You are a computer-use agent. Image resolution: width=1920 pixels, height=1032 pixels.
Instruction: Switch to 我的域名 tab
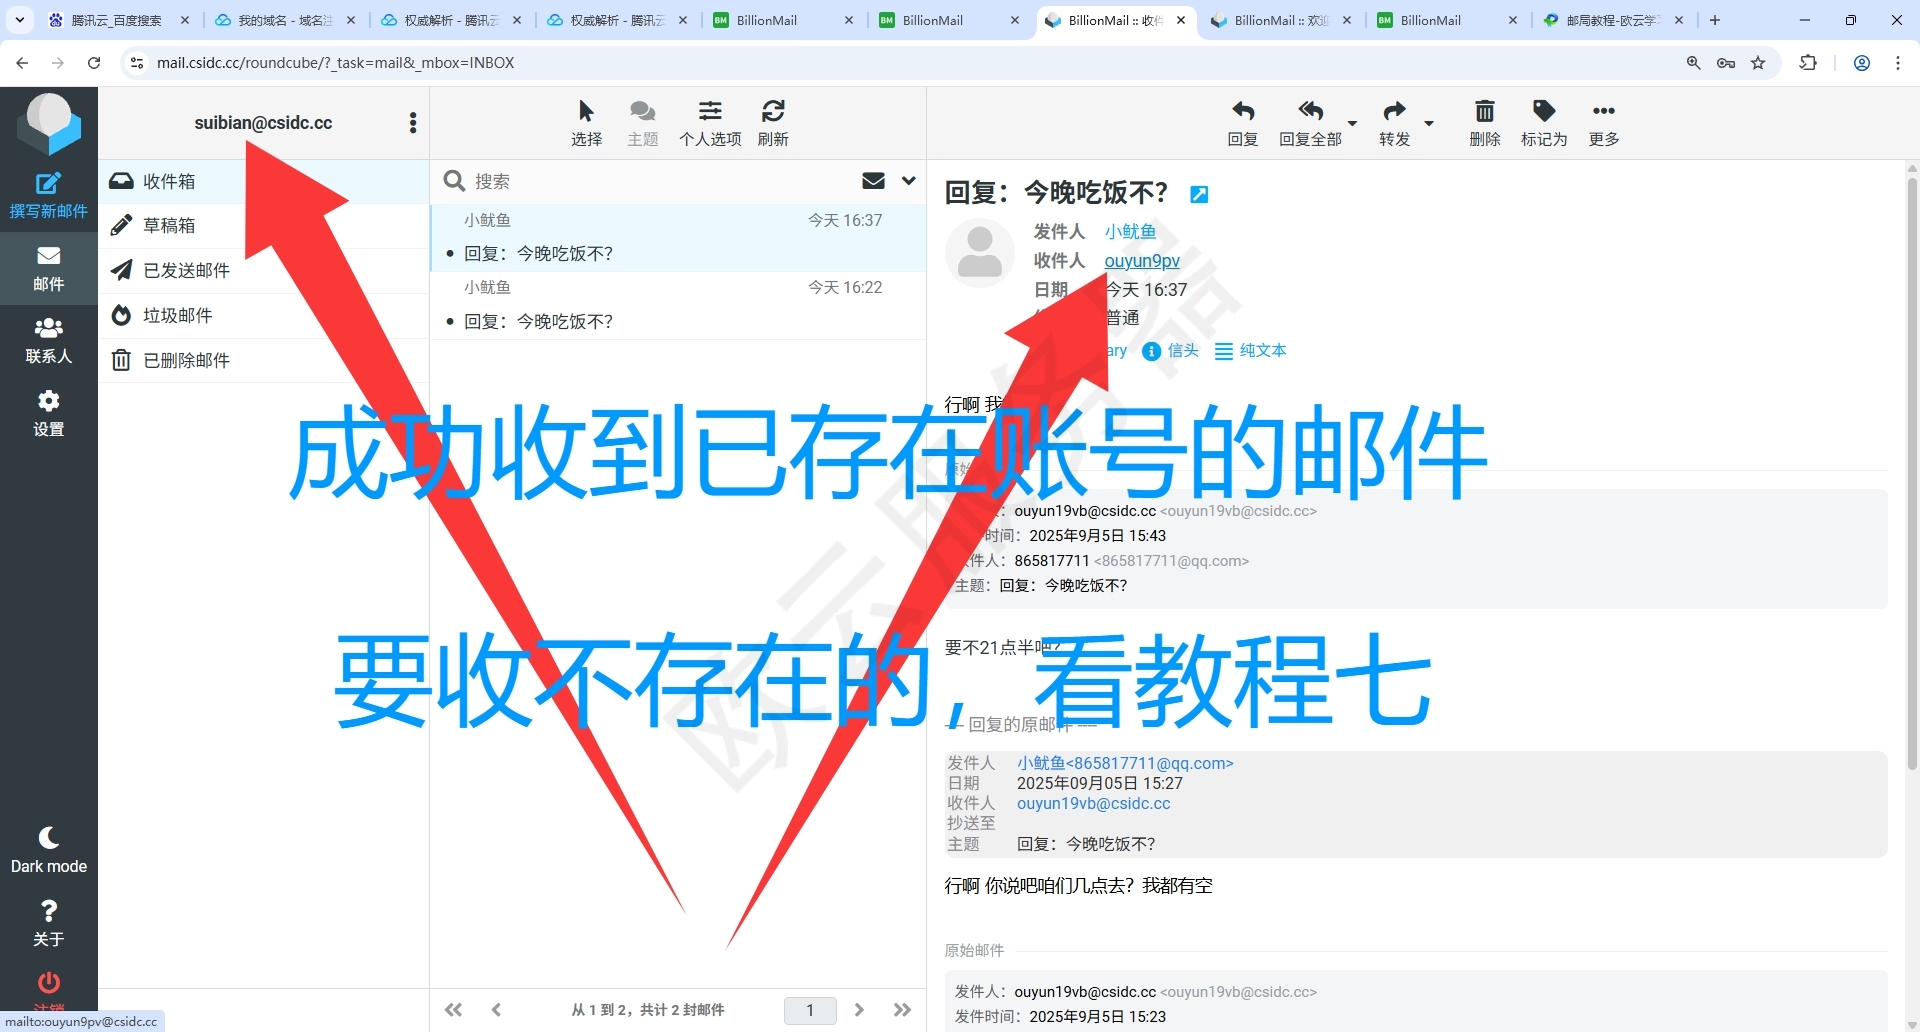click(x=284, y=20)
